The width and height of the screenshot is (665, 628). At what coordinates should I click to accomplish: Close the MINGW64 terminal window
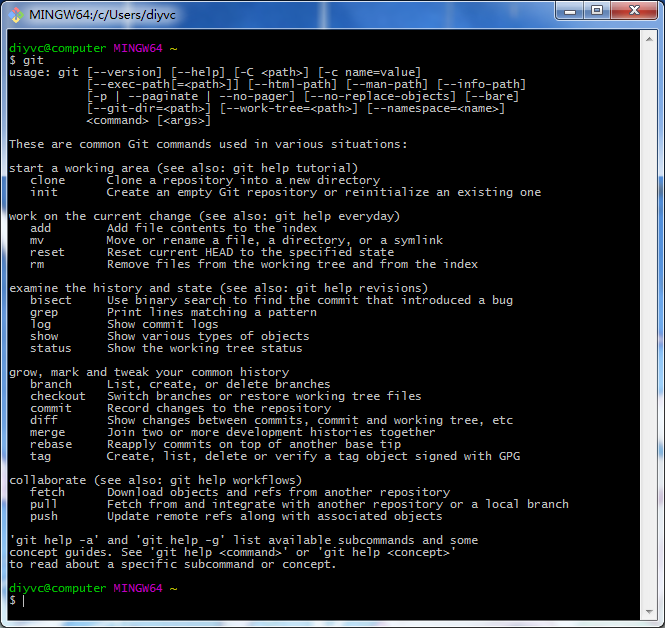(634, 11)
